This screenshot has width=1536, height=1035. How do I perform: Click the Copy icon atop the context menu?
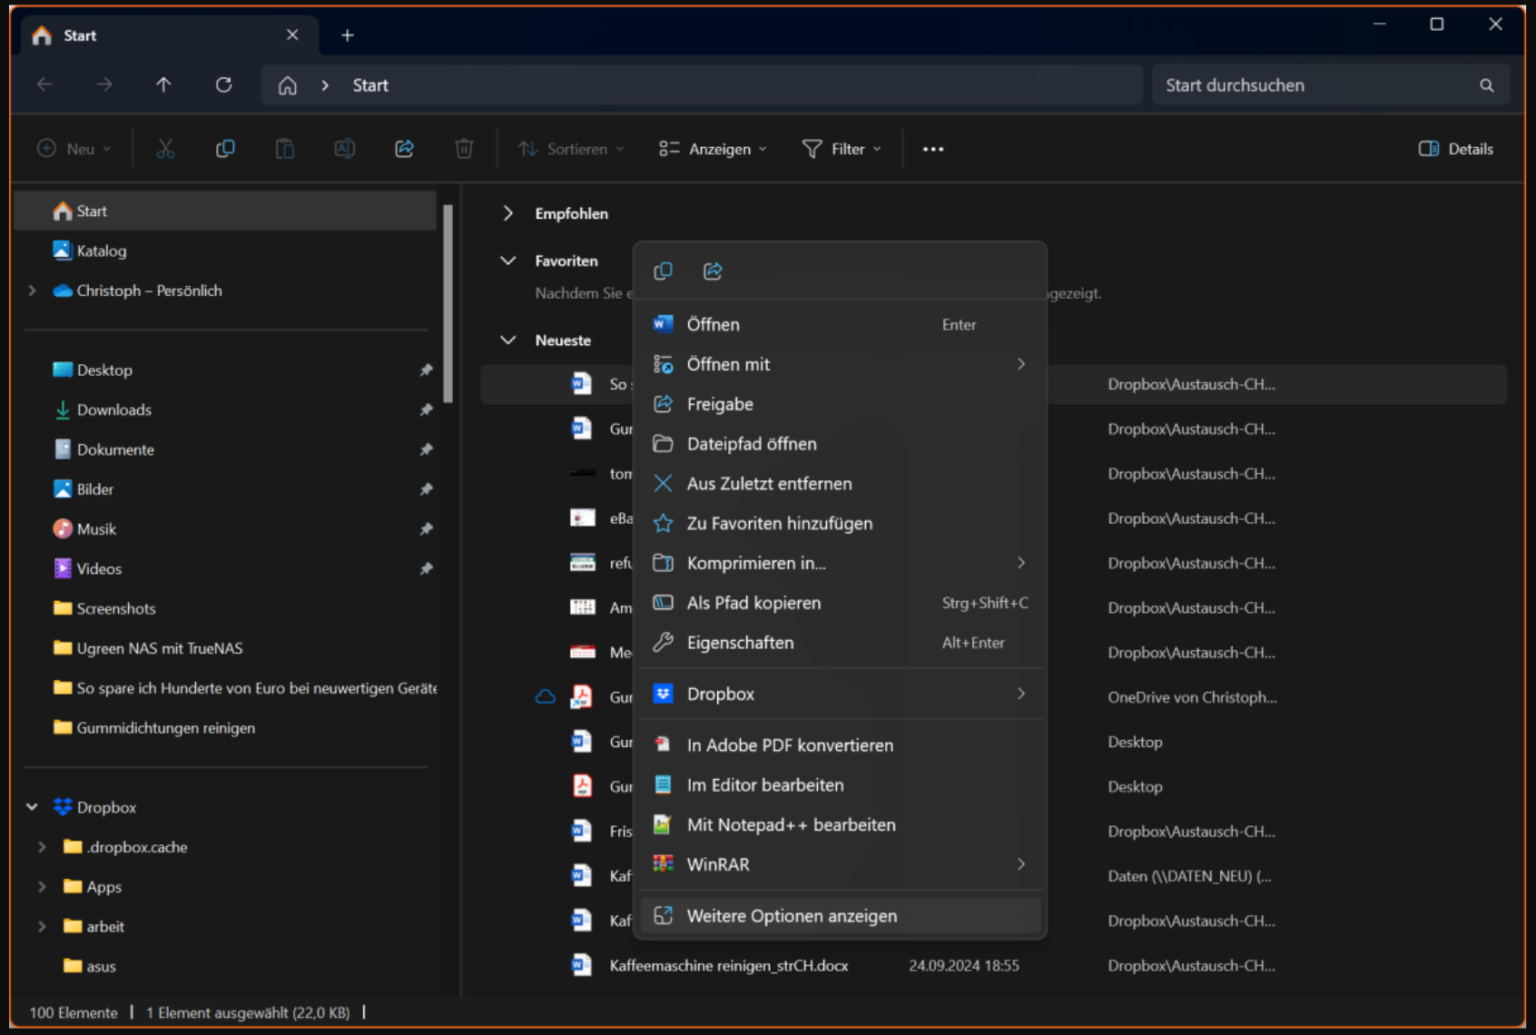663,270
